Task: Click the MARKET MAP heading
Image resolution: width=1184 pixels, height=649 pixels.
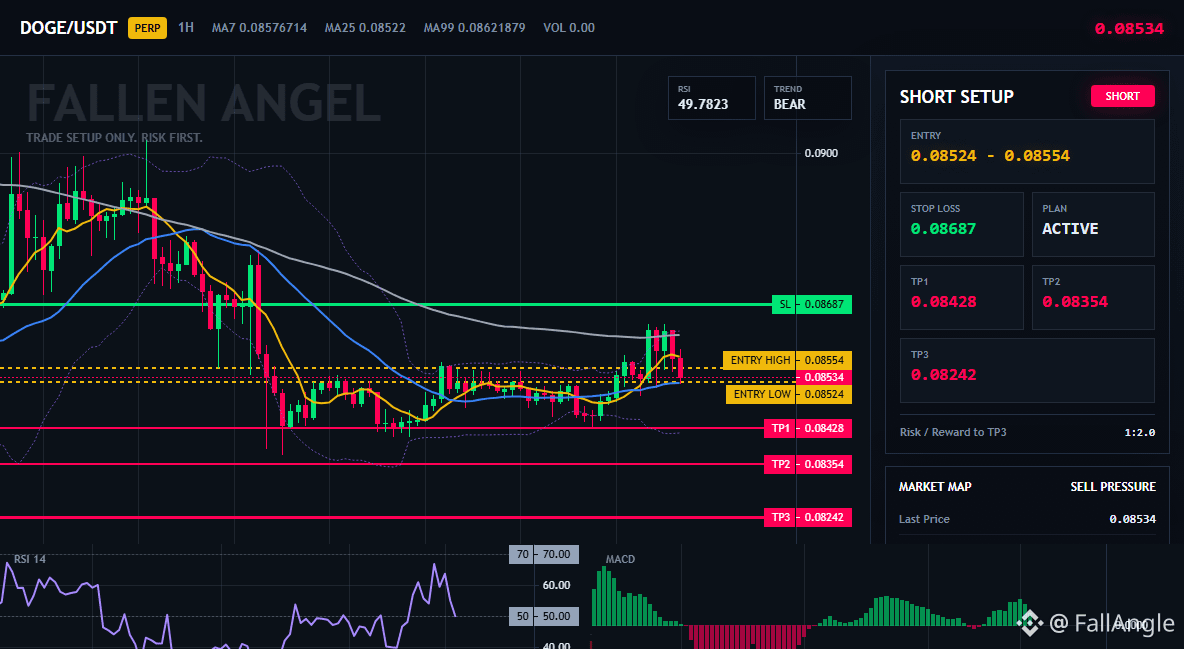Action: point(935,487)
